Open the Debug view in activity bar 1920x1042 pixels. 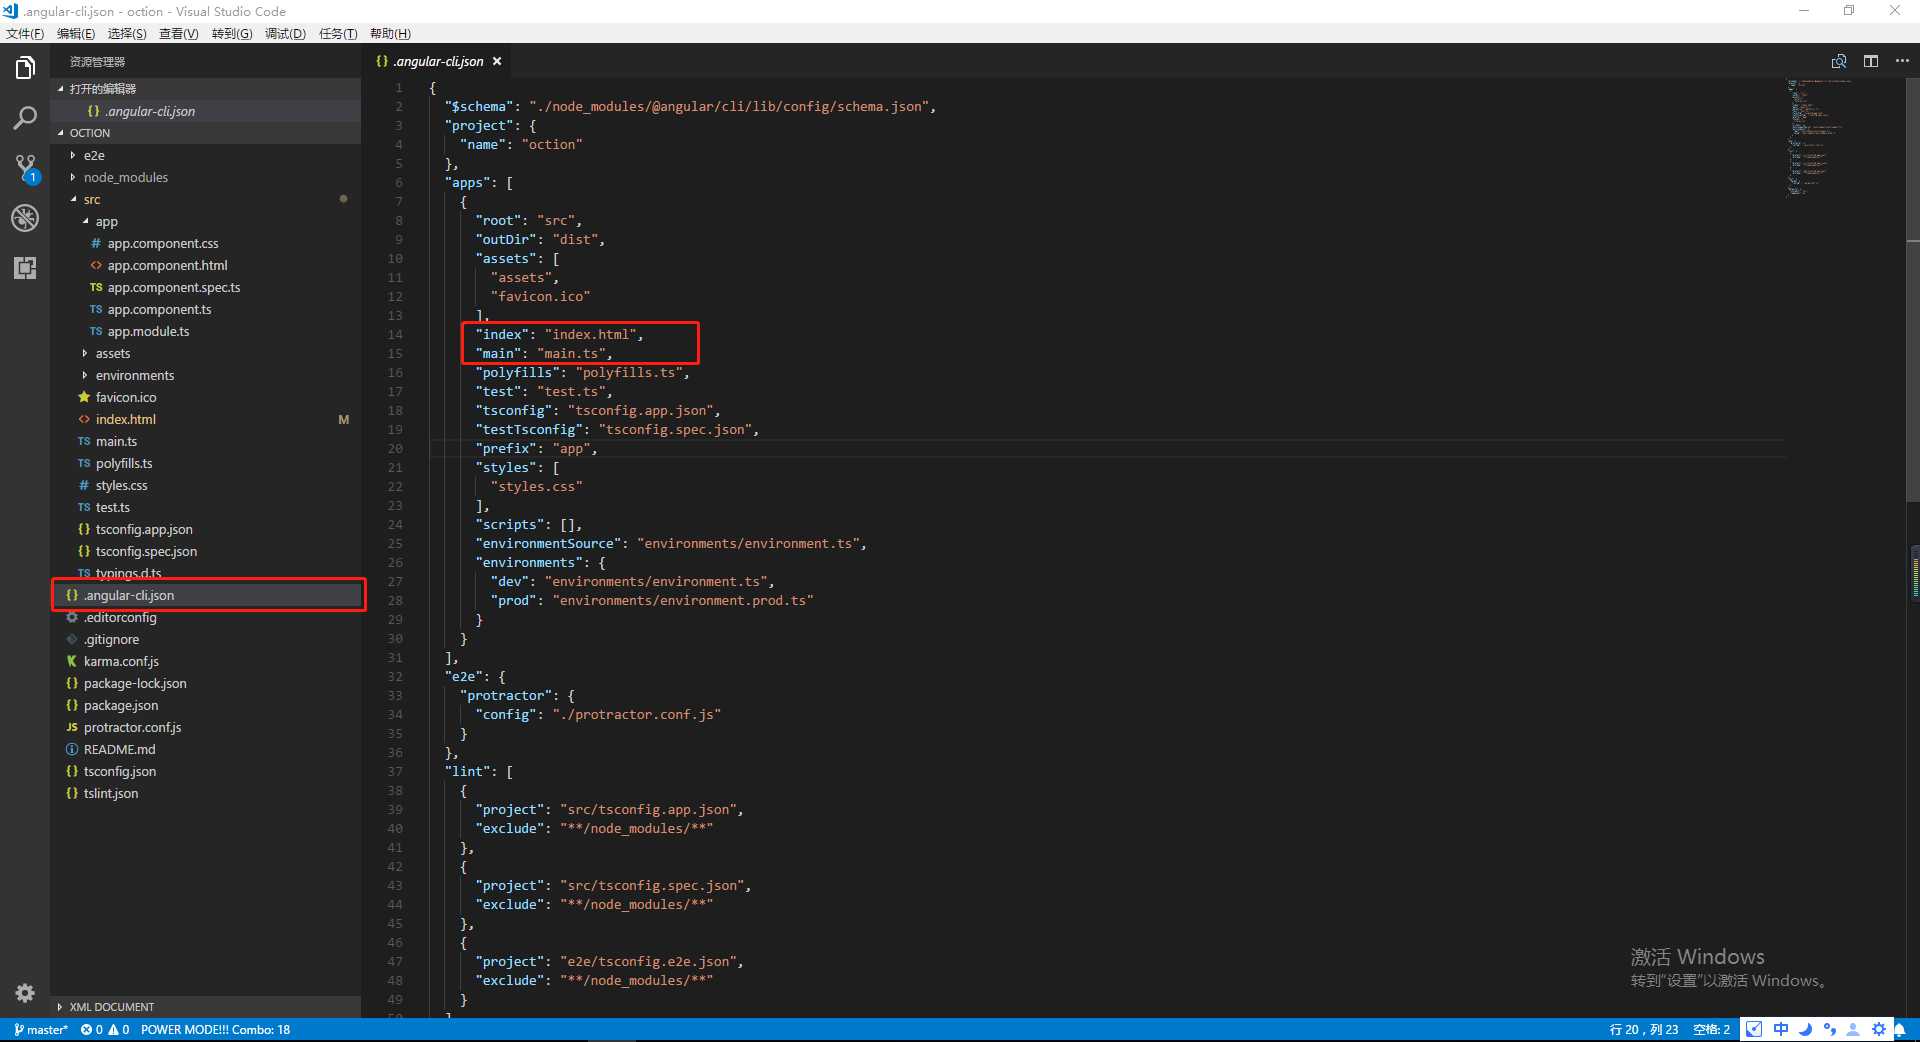[25, 218]
